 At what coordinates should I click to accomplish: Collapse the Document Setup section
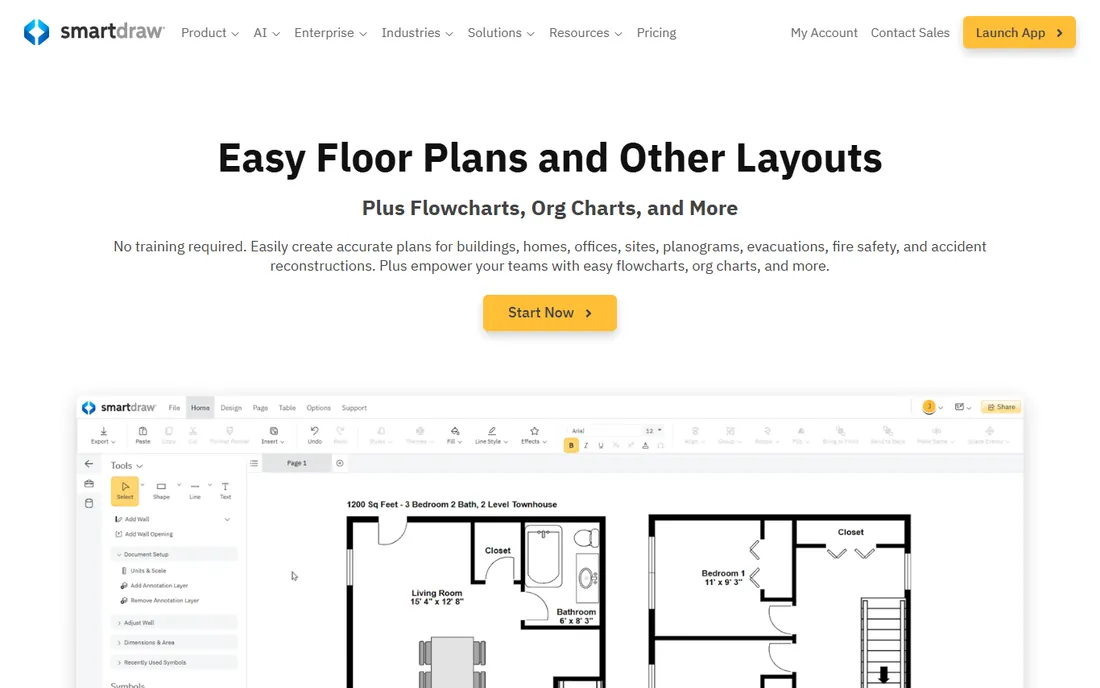[x=174, y=554]
